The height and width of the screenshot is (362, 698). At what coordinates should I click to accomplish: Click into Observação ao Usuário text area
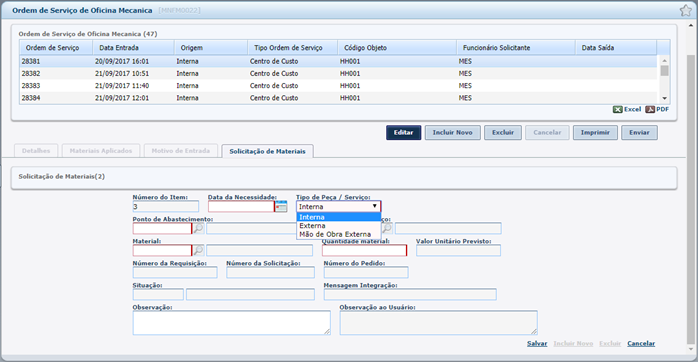(438, 322)
